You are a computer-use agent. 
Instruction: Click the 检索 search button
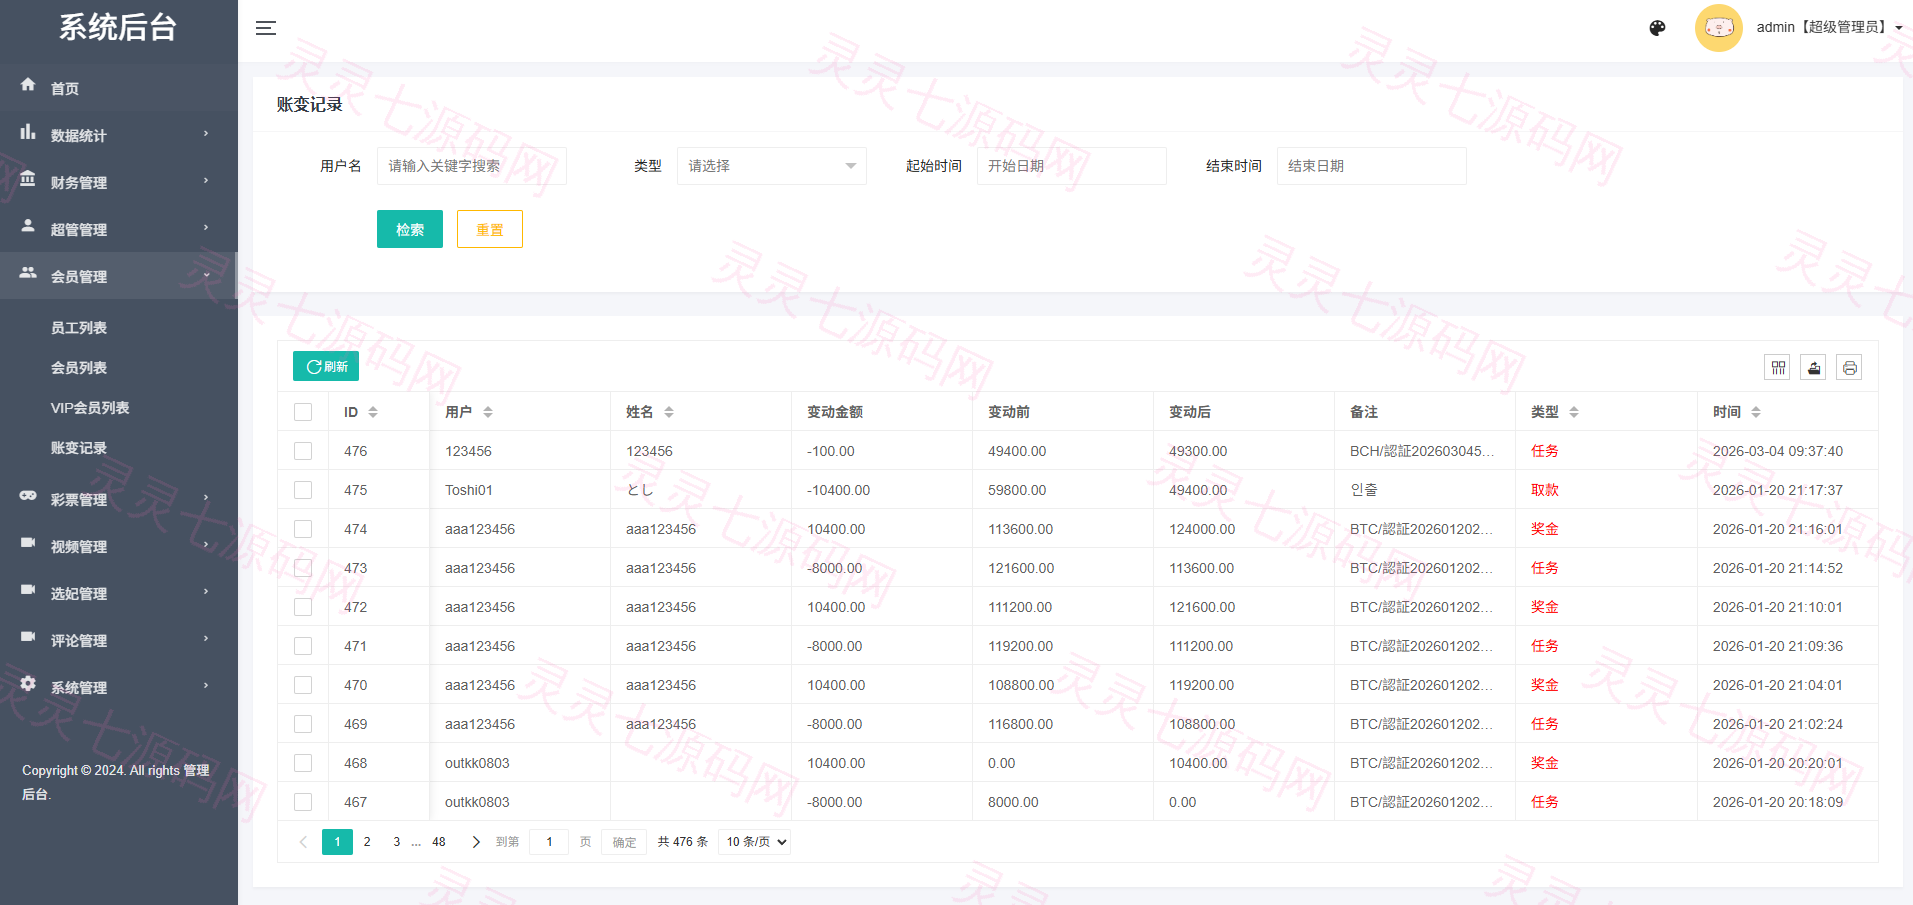410,229
